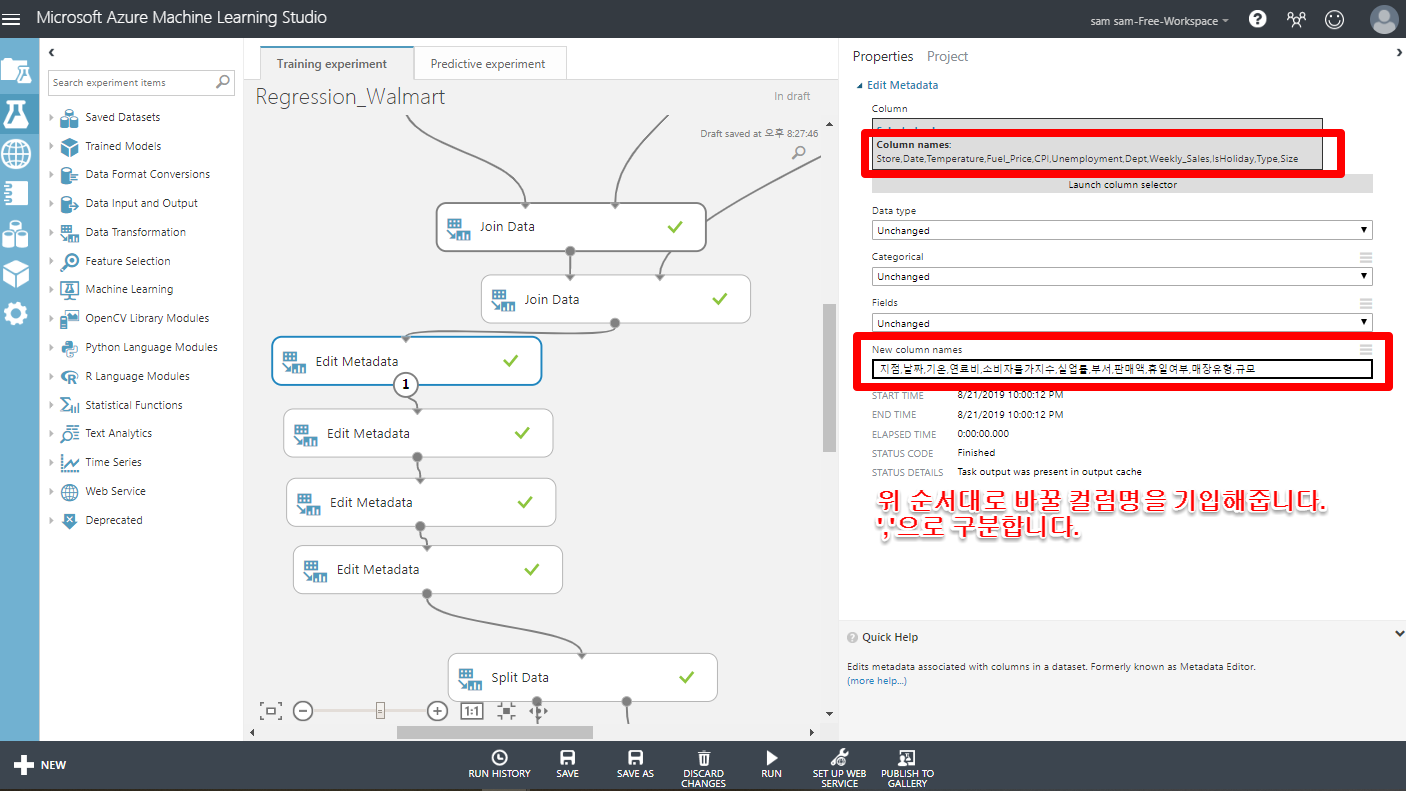This screenshot has width=1406, height=791.
Task: Expand Data Transformation category
Action: point(51,233)
